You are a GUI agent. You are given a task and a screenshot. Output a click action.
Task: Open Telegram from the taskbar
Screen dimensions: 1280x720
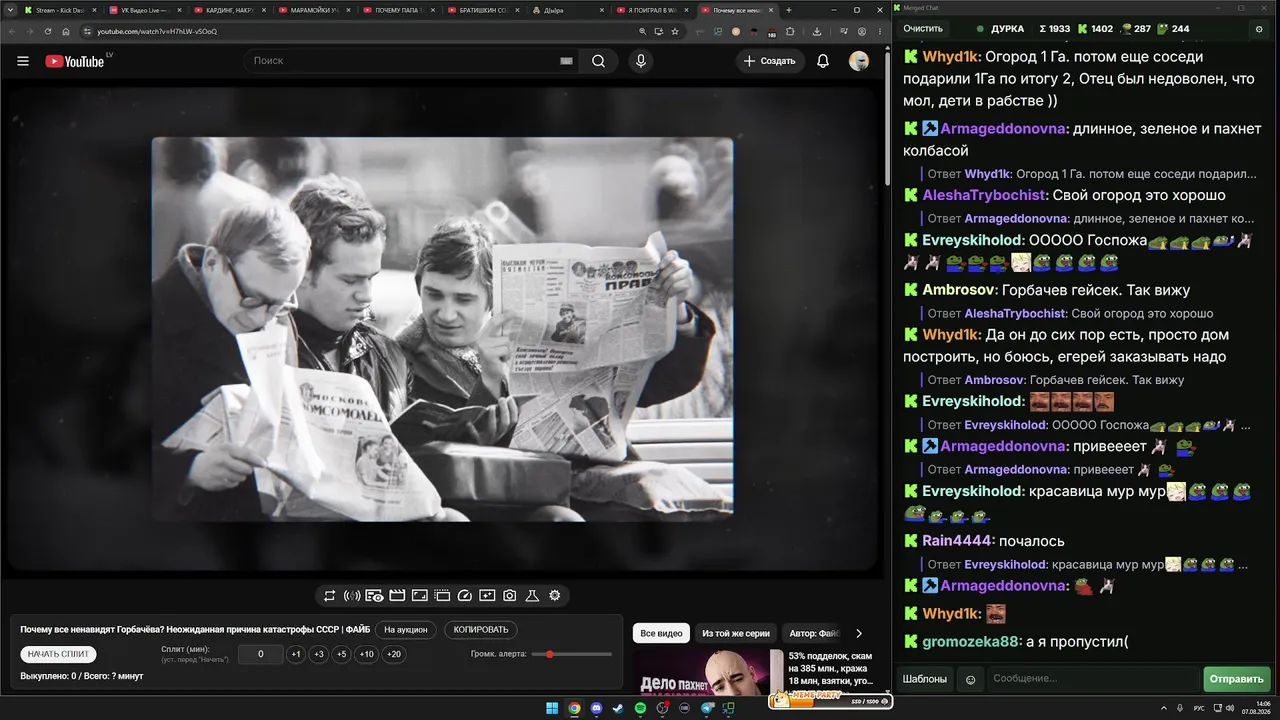[x=708, y=708]
